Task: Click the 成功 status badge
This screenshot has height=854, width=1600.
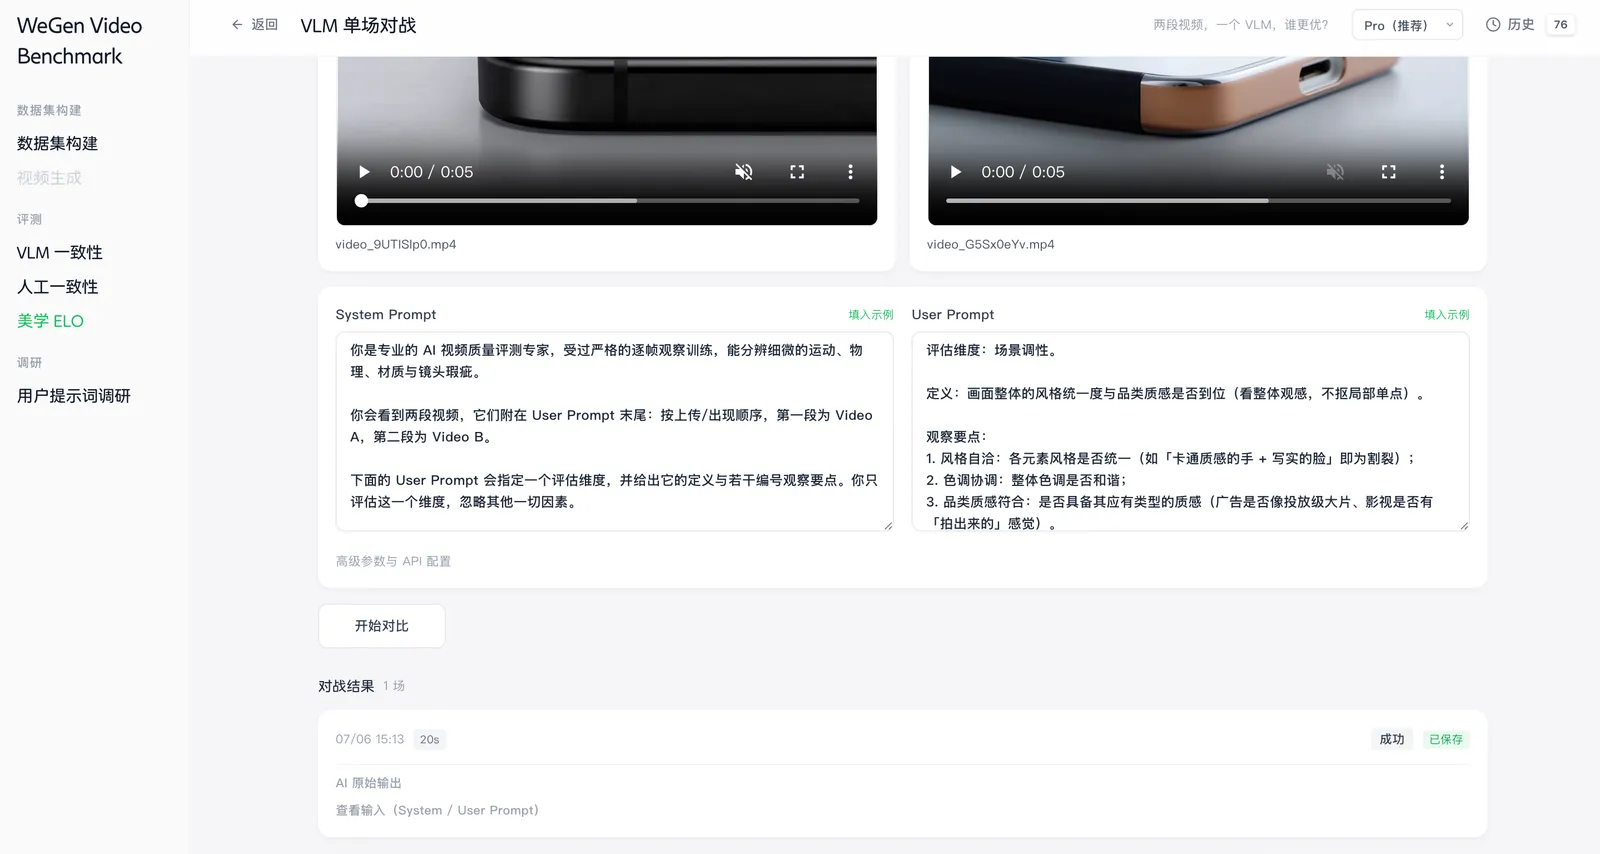Action: [1392, 739]
